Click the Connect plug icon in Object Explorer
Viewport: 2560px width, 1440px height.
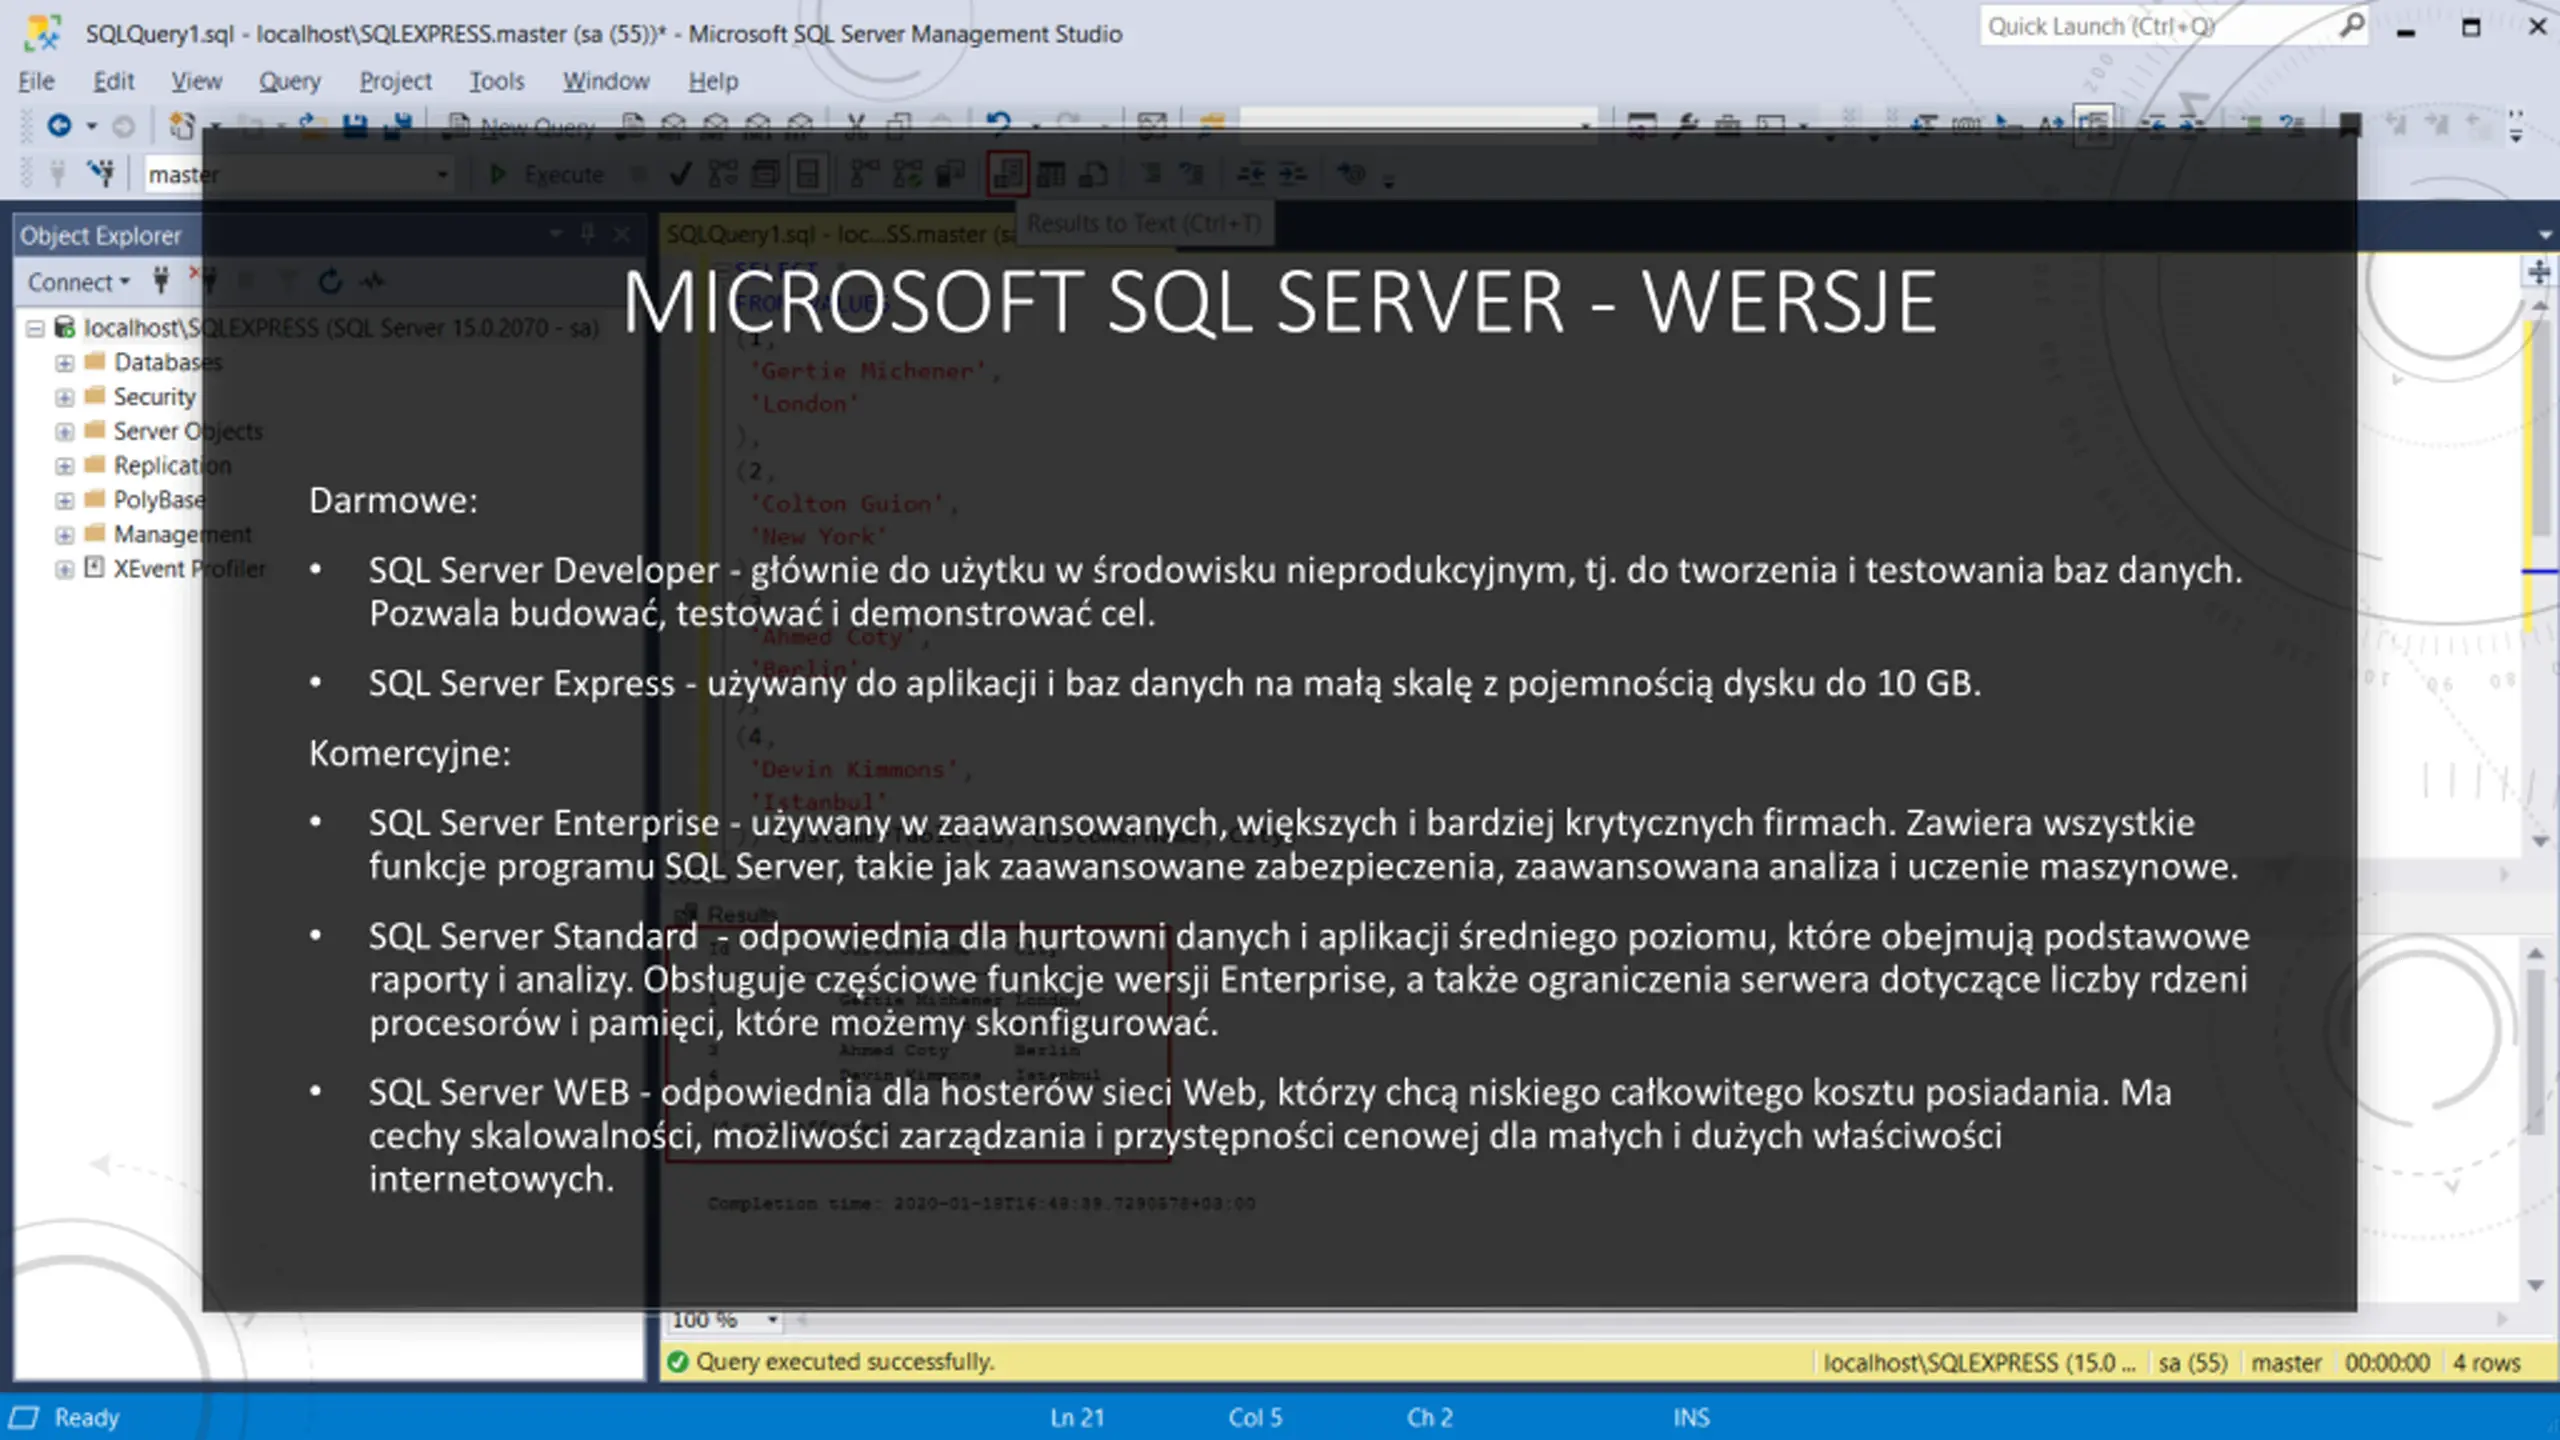point(161,281)
